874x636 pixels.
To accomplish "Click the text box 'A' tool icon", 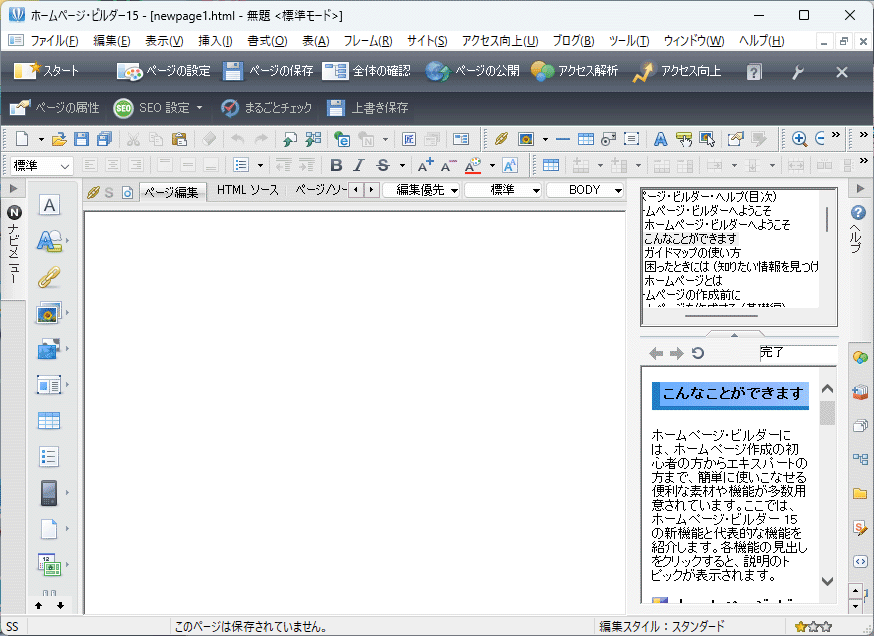I will [x=49, y=205].
